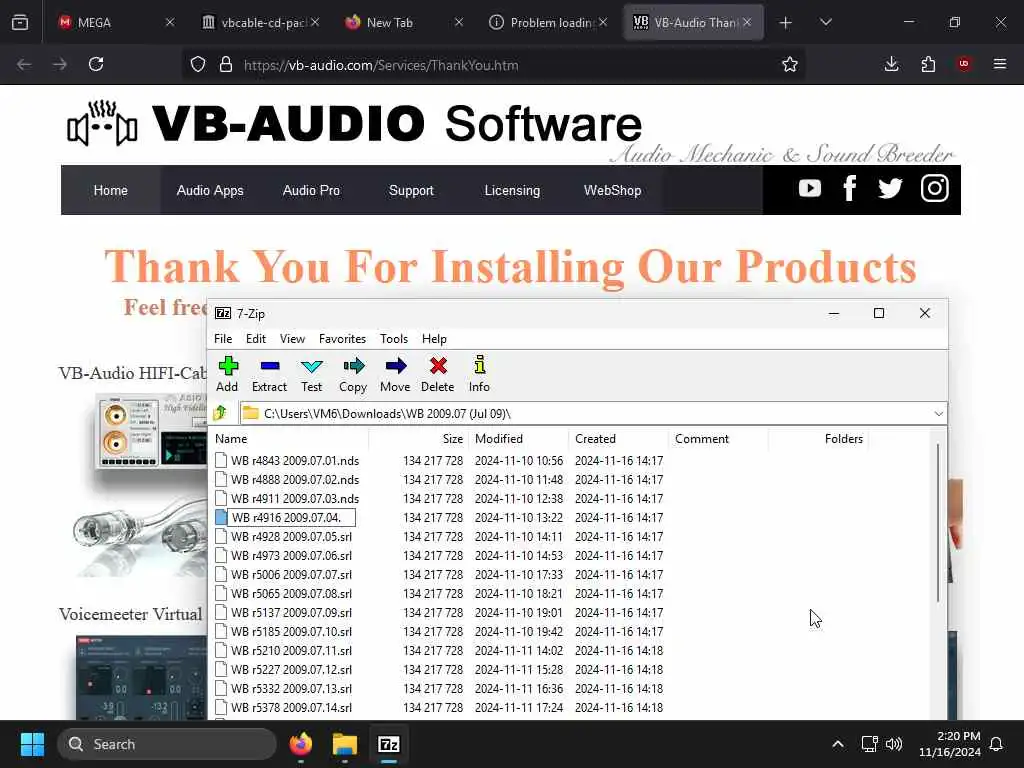
Task: Switch to the Problem loading page tab
Action: 547,22
